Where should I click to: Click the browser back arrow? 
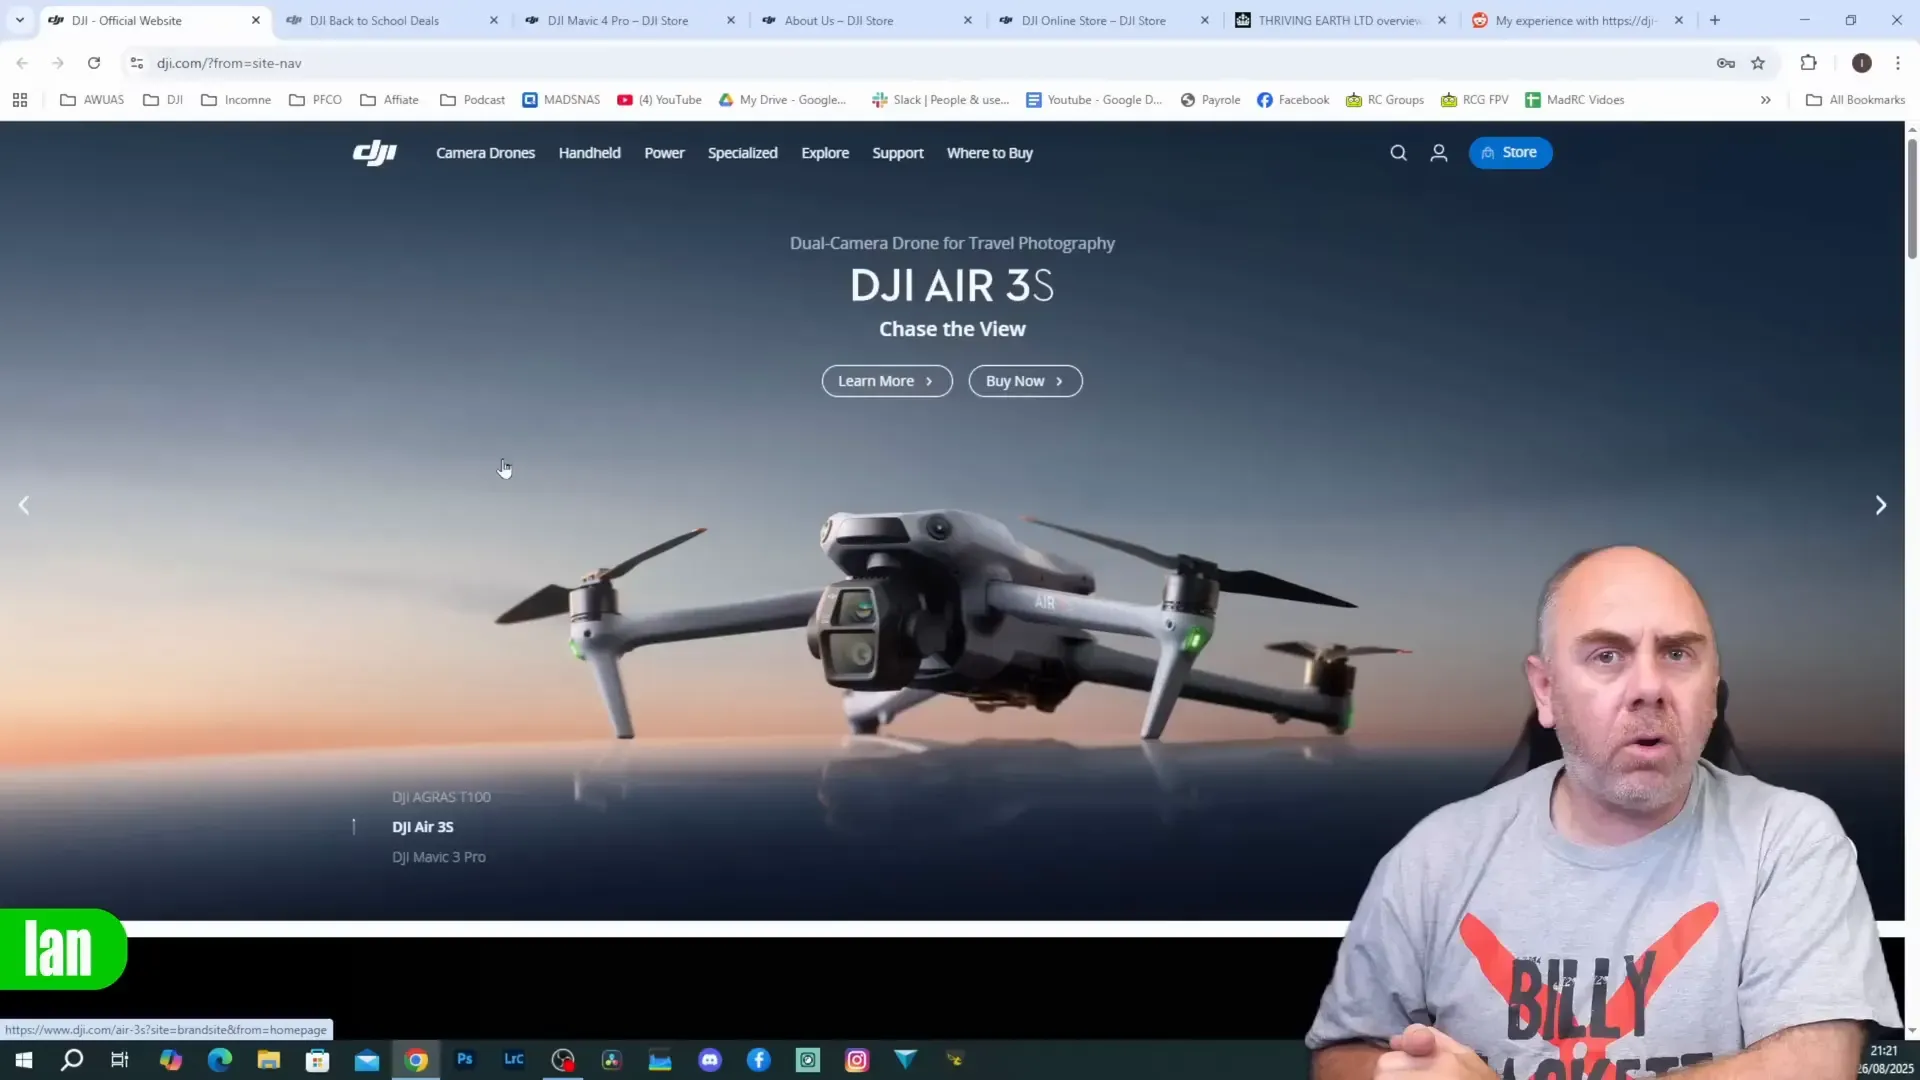(22, 63)
